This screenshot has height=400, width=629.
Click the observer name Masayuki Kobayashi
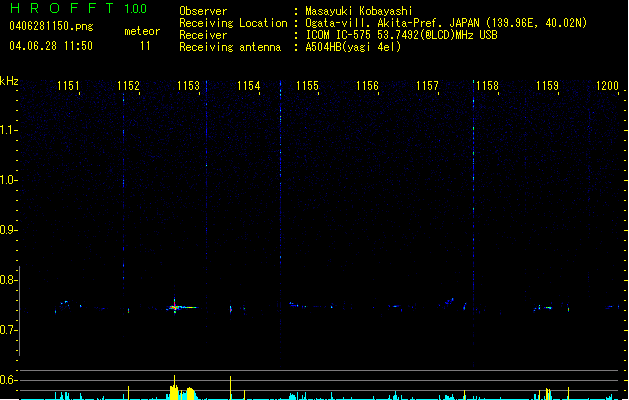click(x=359, y=11)
